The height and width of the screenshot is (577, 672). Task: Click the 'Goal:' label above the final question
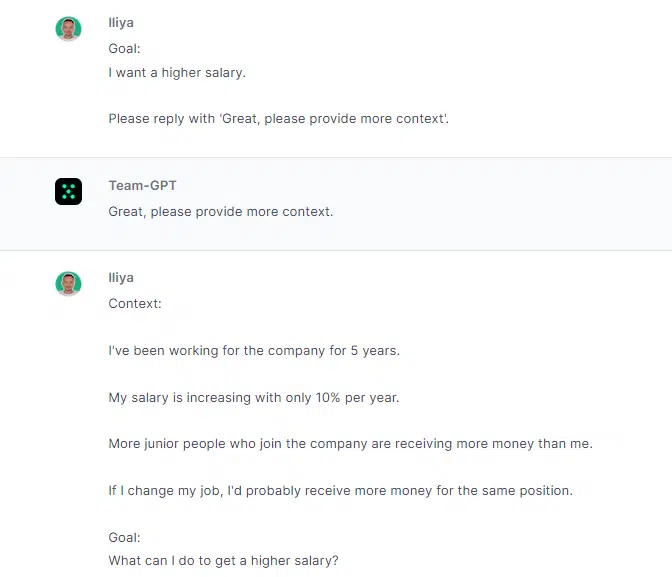pos(124,538)
